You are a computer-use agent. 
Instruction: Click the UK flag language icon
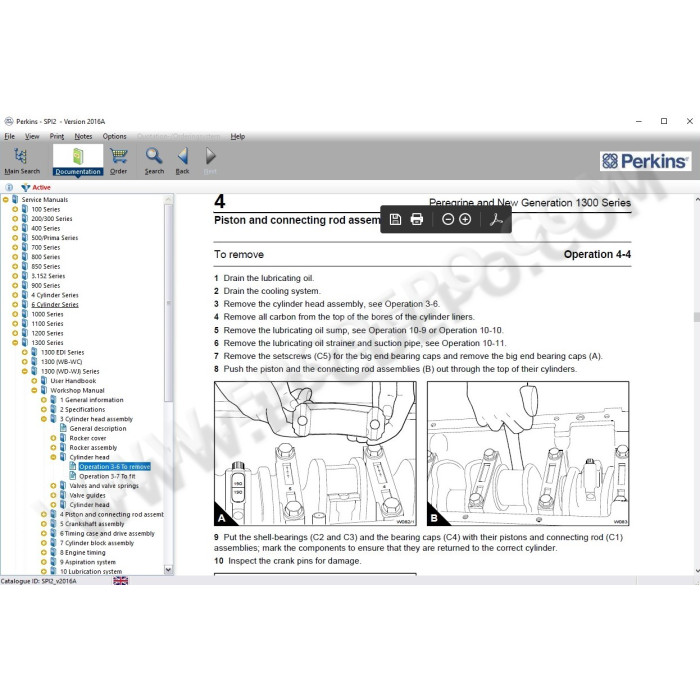coord(121,581)
